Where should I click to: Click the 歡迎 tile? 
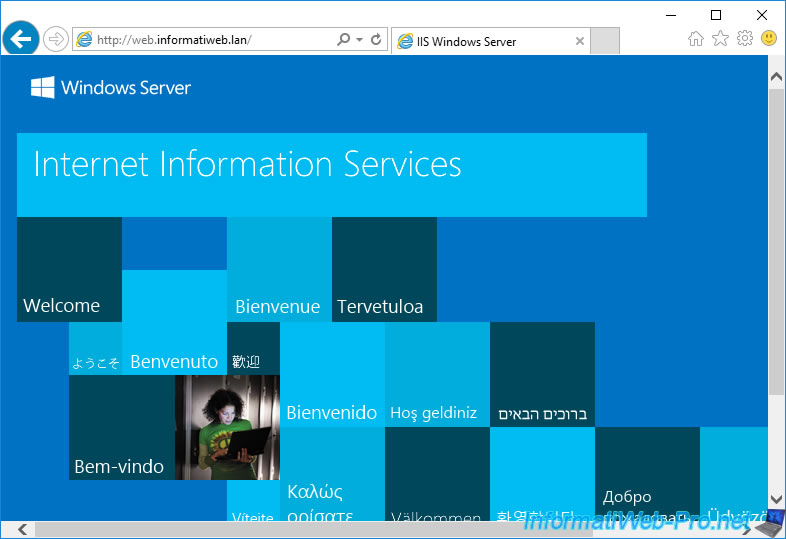tap(253, 348)
